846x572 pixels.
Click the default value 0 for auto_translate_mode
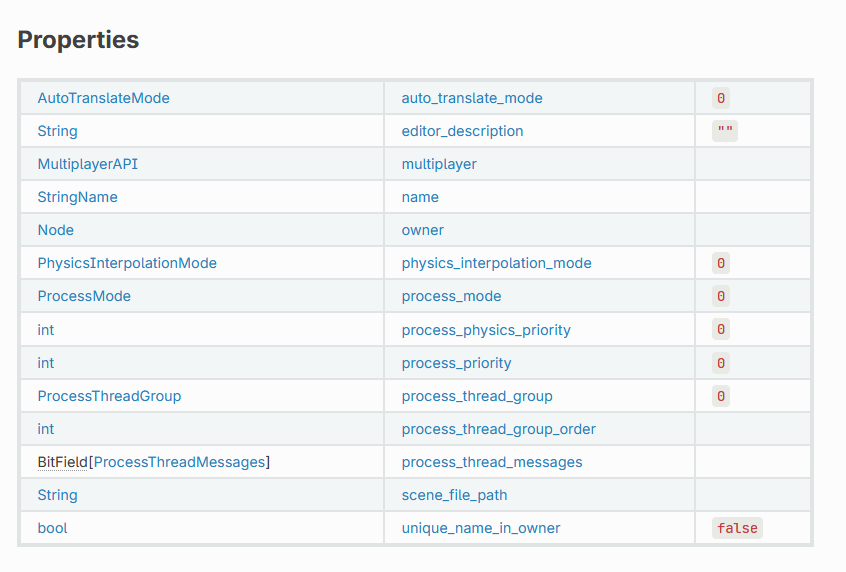(721, 98)
